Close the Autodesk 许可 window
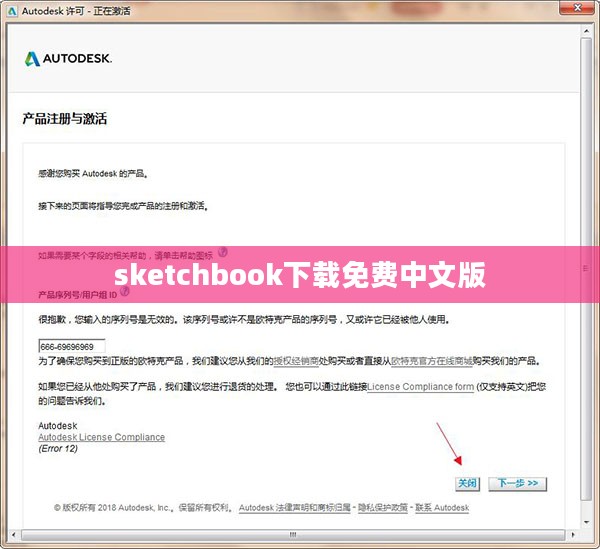This screenshot has height=549, width=600. 578,8
